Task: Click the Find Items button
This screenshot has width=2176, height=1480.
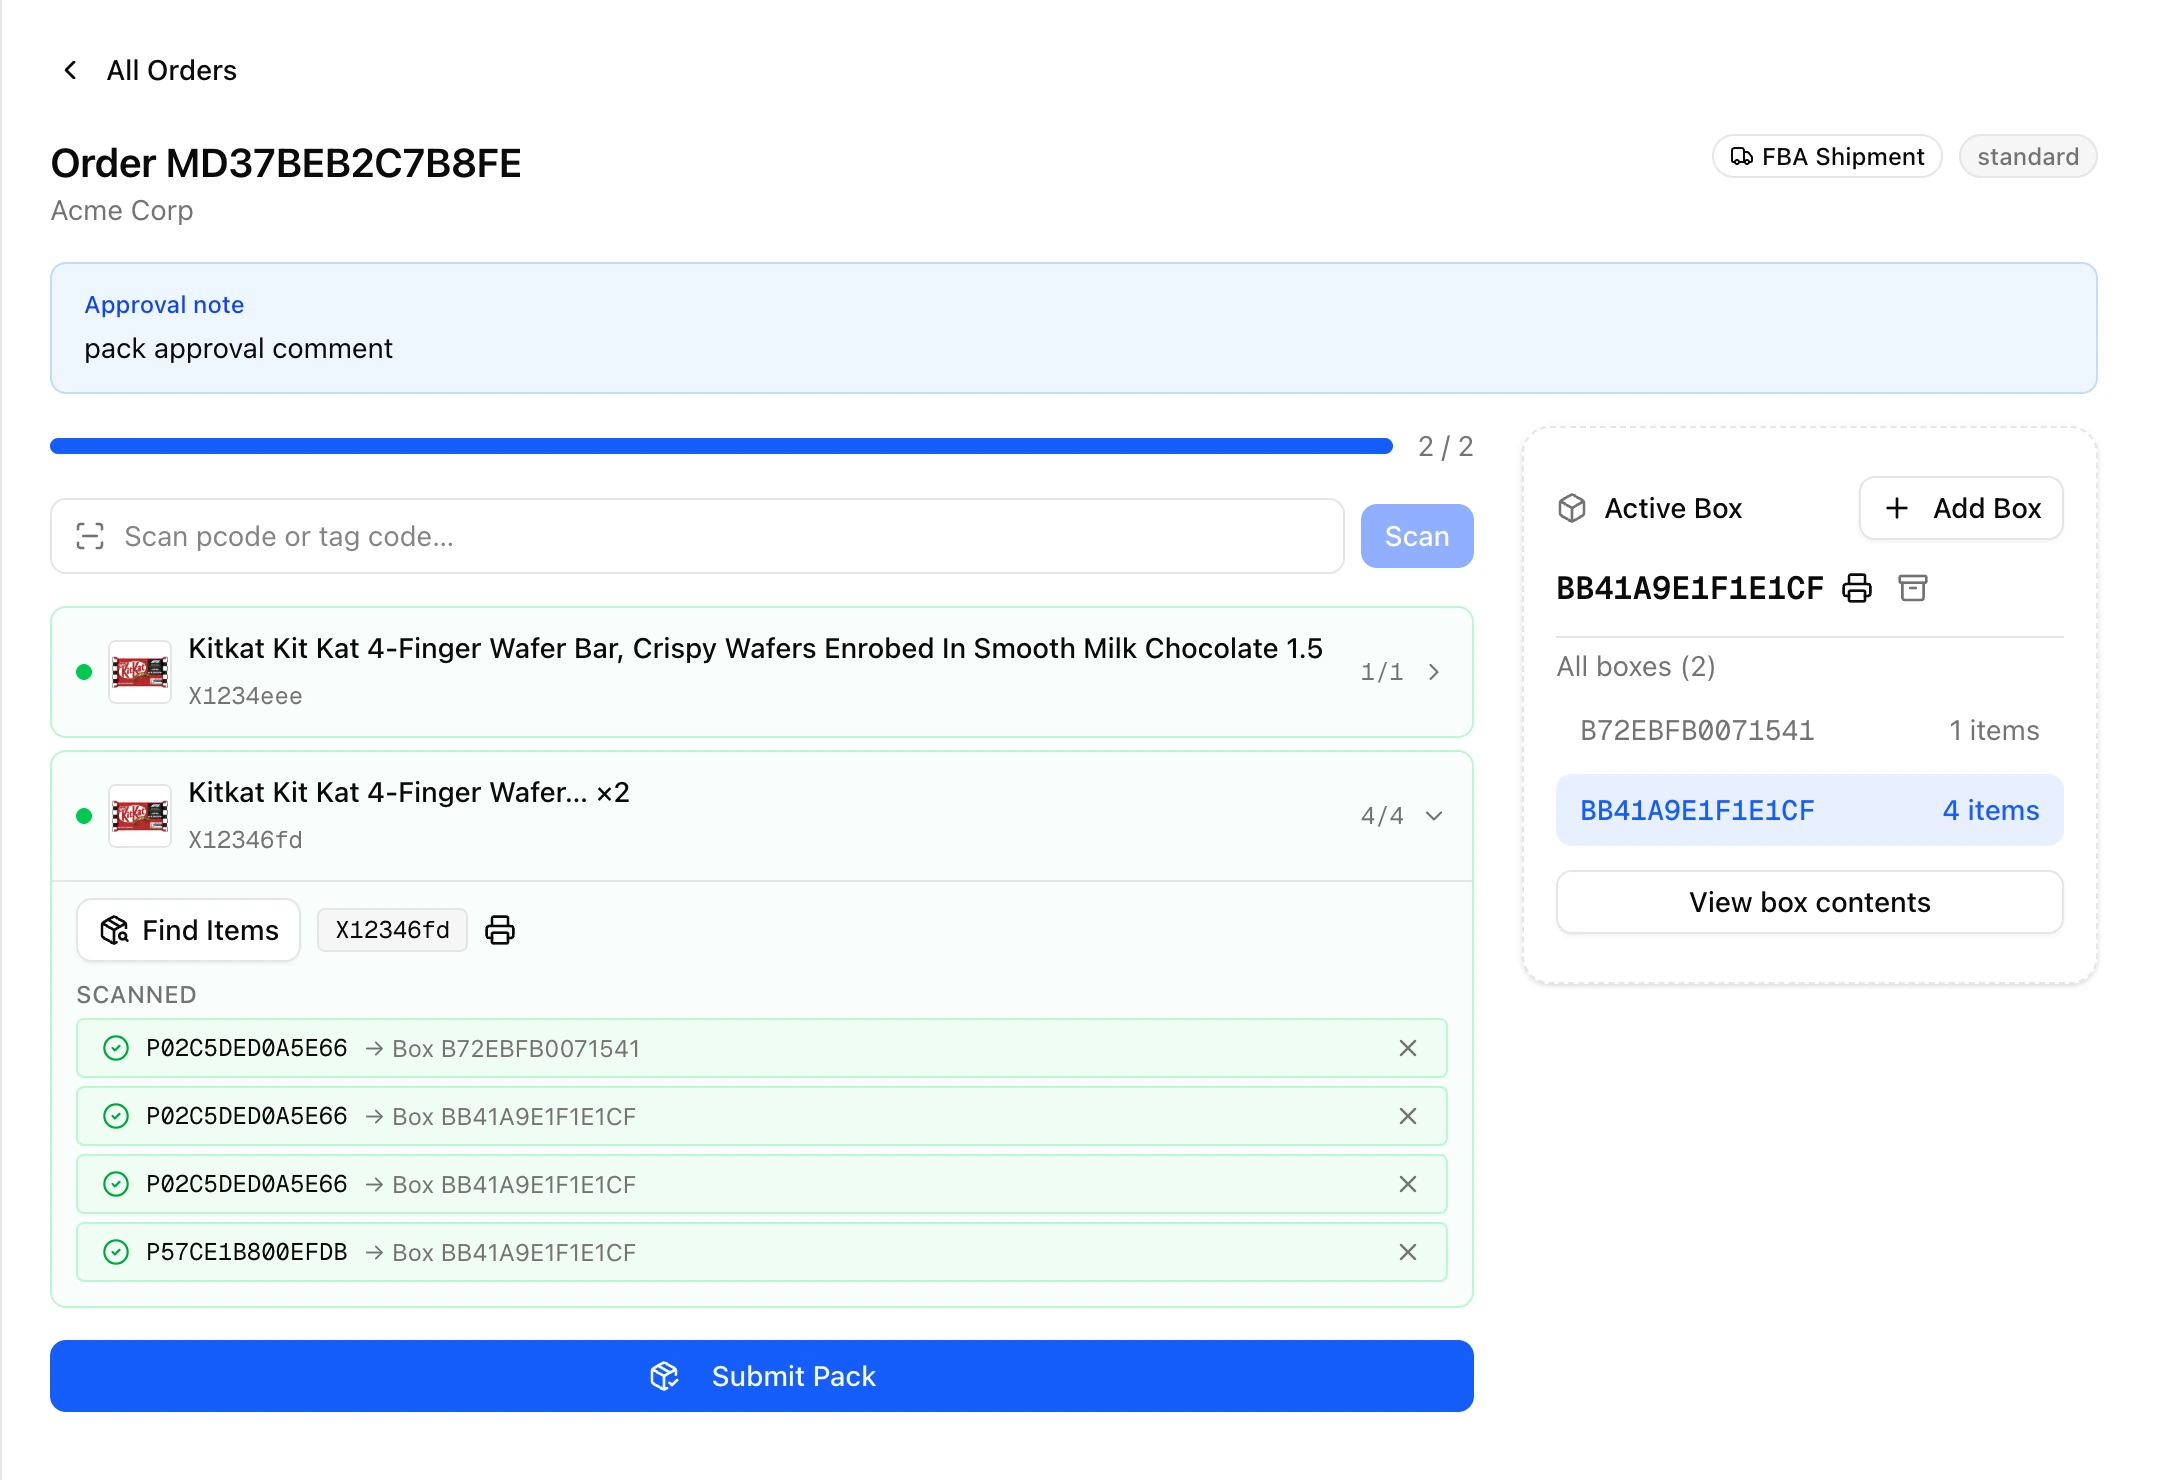Action: coord(189,930)
